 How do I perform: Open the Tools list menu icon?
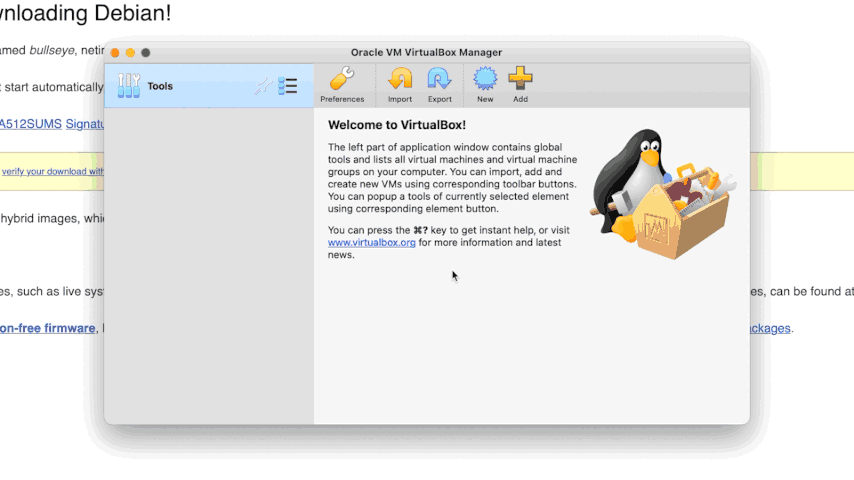click(x=288, y=86)
